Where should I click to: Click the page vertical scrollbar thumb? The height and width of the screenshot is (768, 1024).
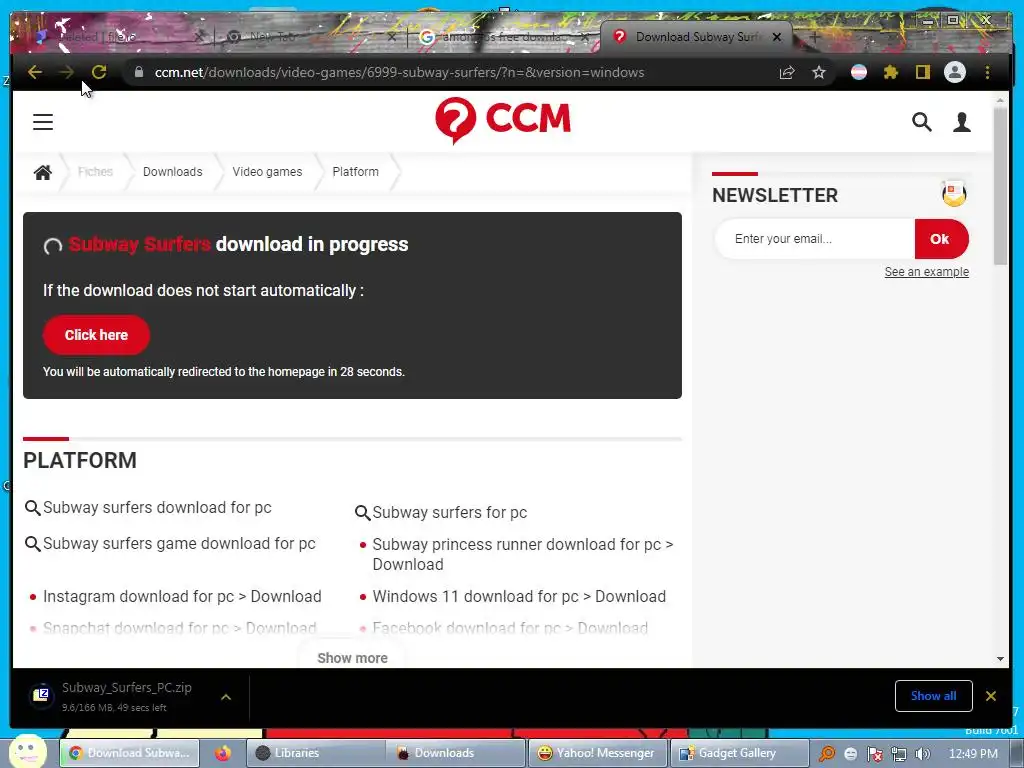[x=1000, y=185]
